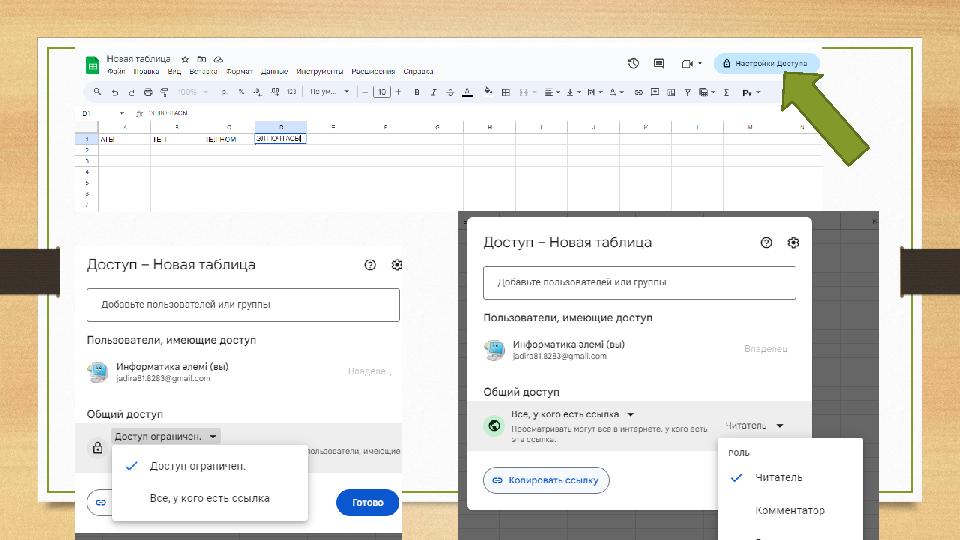
Task: Click the cloud save status icon
Action: [x=218, y=59]
